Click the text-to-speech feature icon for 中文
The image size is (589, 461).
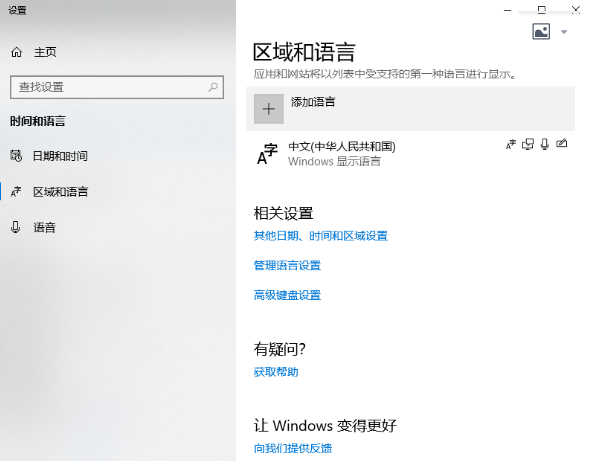click(528, 144)
